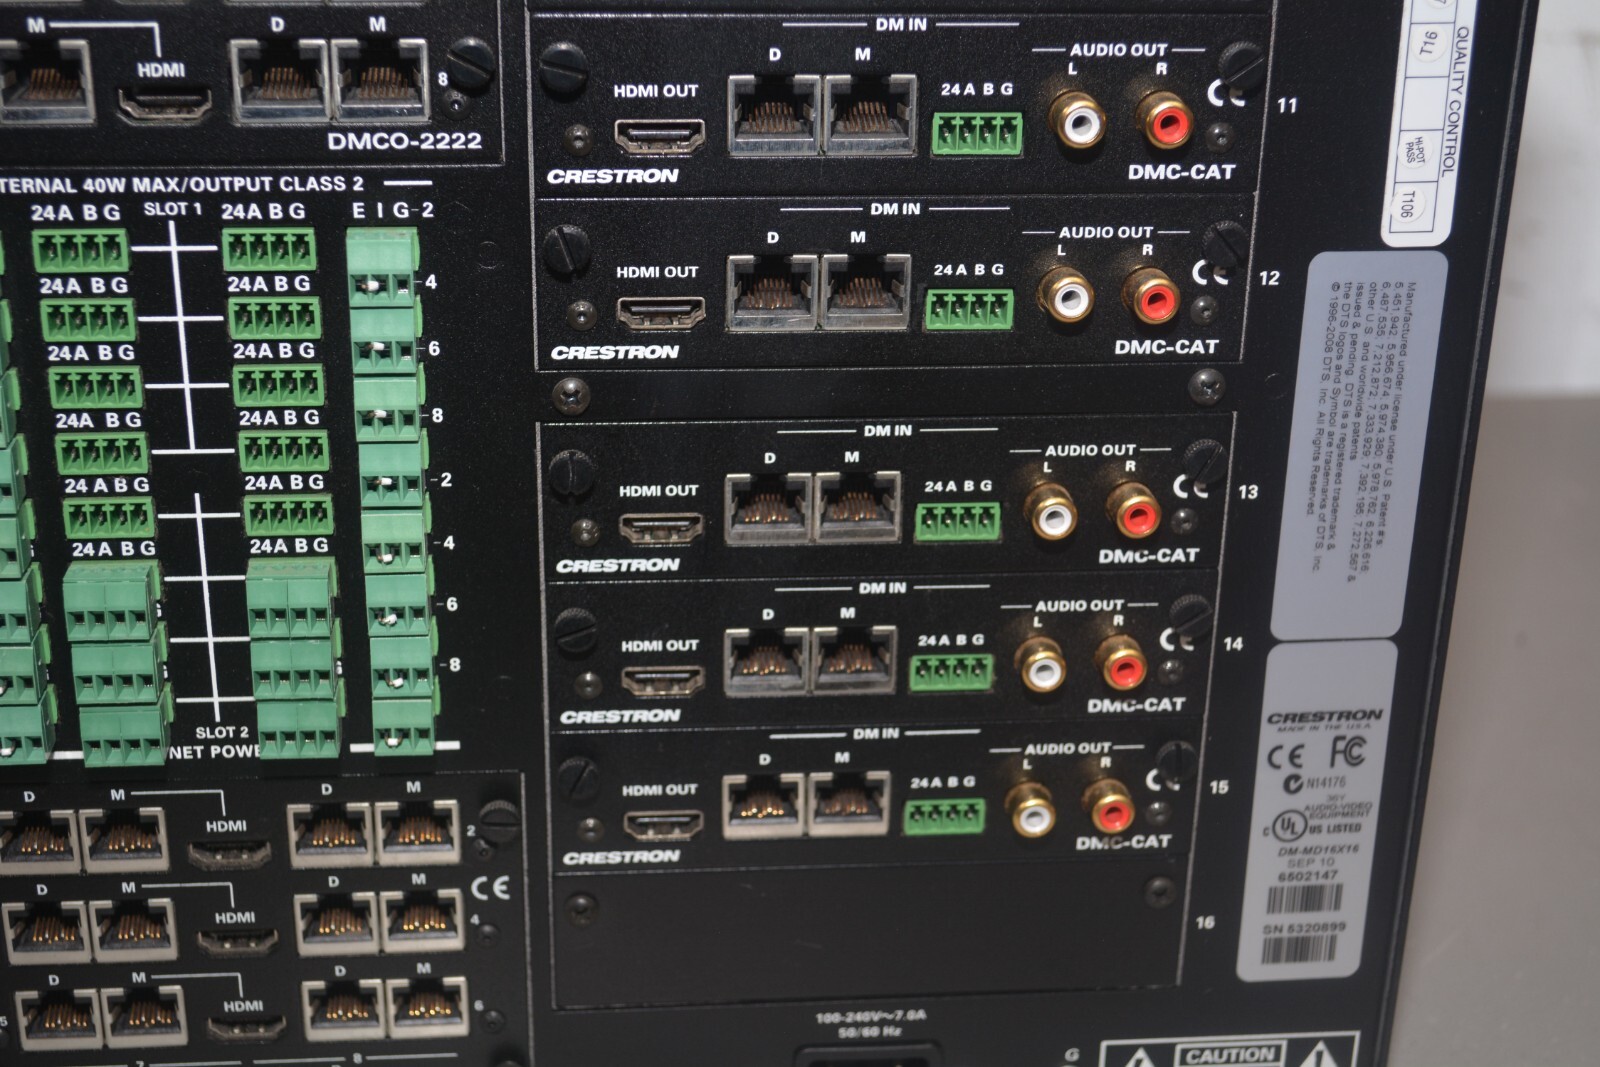Click the slot number 16 label
Image resolution: width=1600 pixels, height=1067 pixels.
[x=1206, y=923]
